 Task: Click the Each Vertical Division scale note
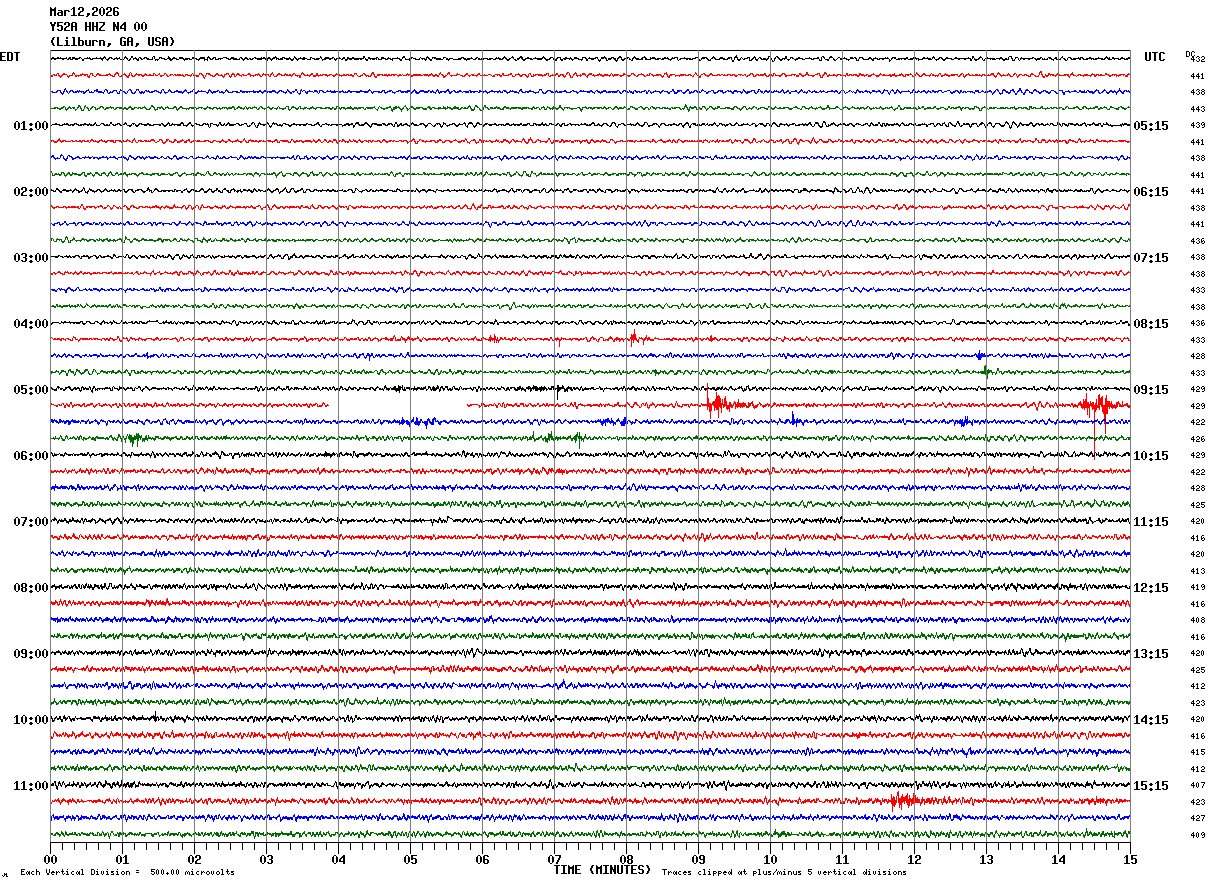pos(127,873)
